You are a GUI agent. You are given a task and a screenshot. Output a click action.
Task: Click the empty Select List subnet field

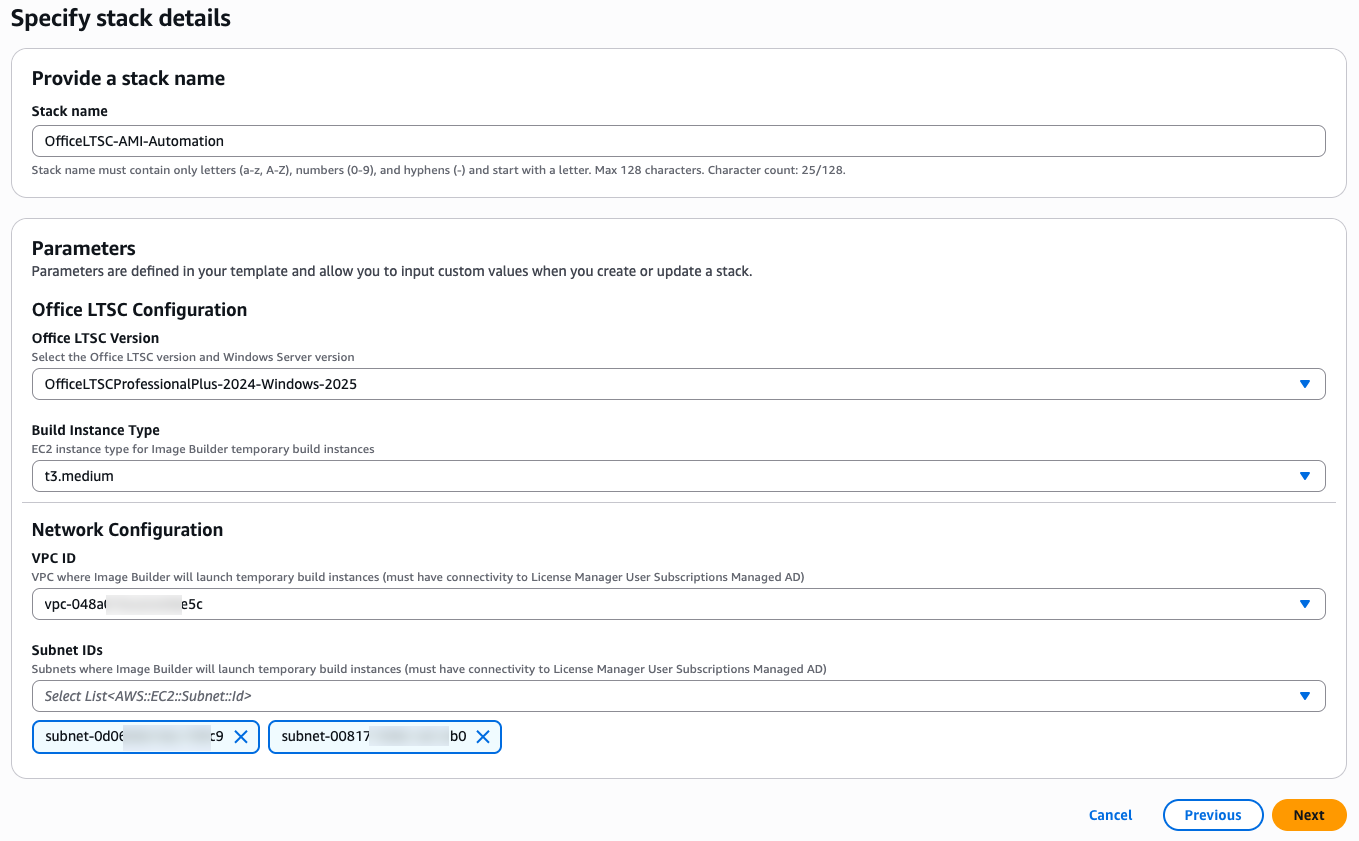point(678,695)
